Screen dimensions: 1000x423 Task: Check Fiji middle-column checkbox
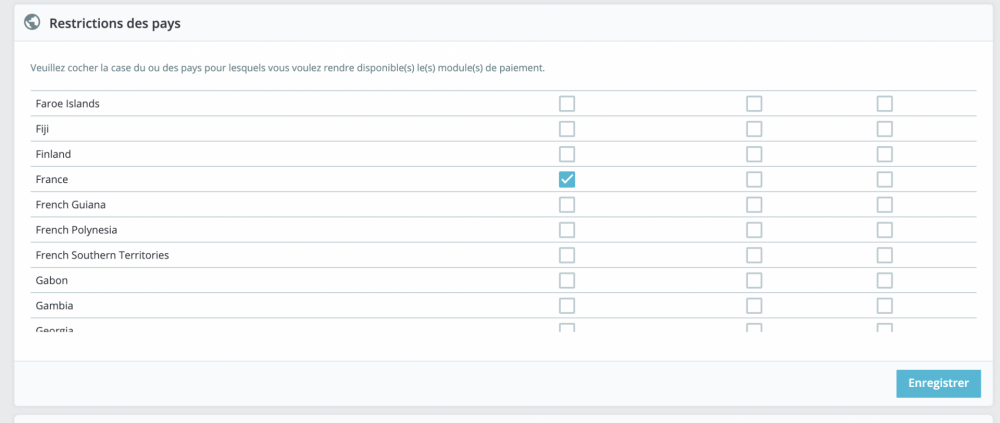[x=754, y=129]
